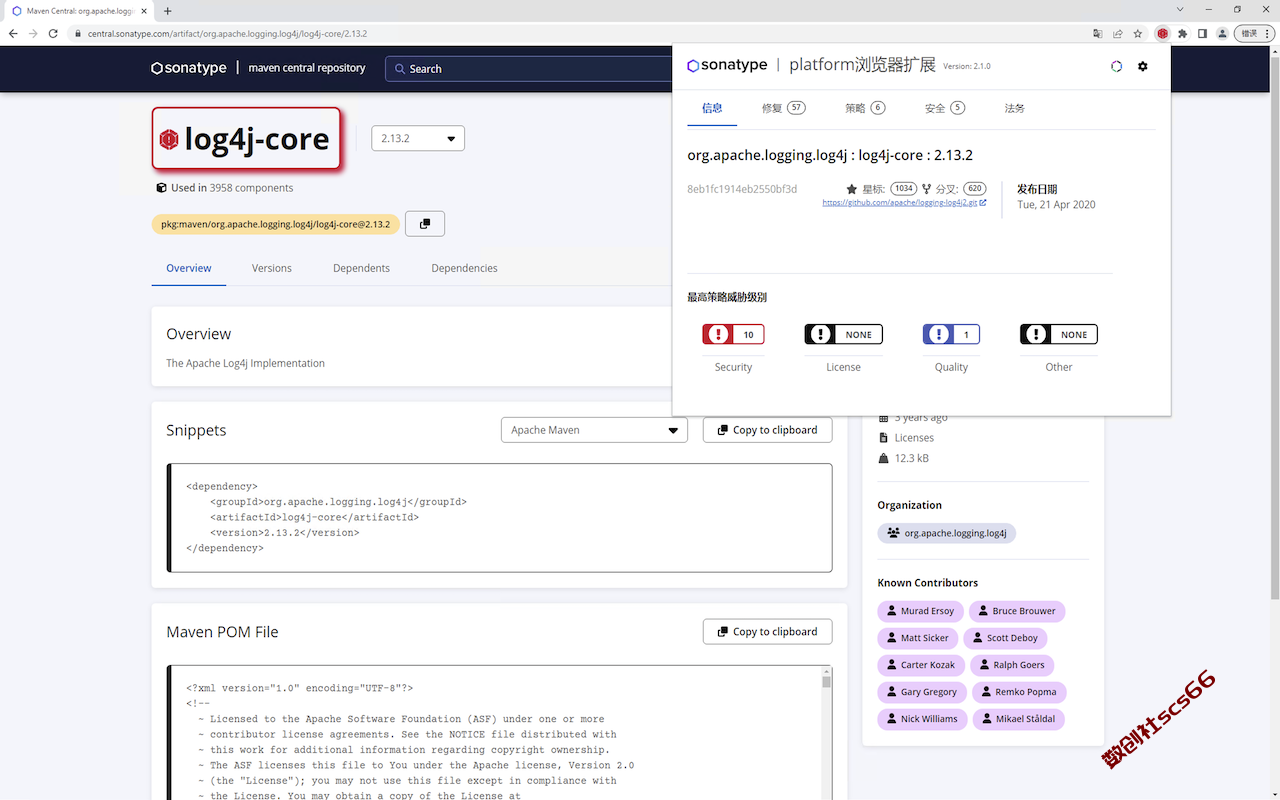Open a new browser tab
The width and height of the screenshot is (1280, 800).
coord(167,11)
